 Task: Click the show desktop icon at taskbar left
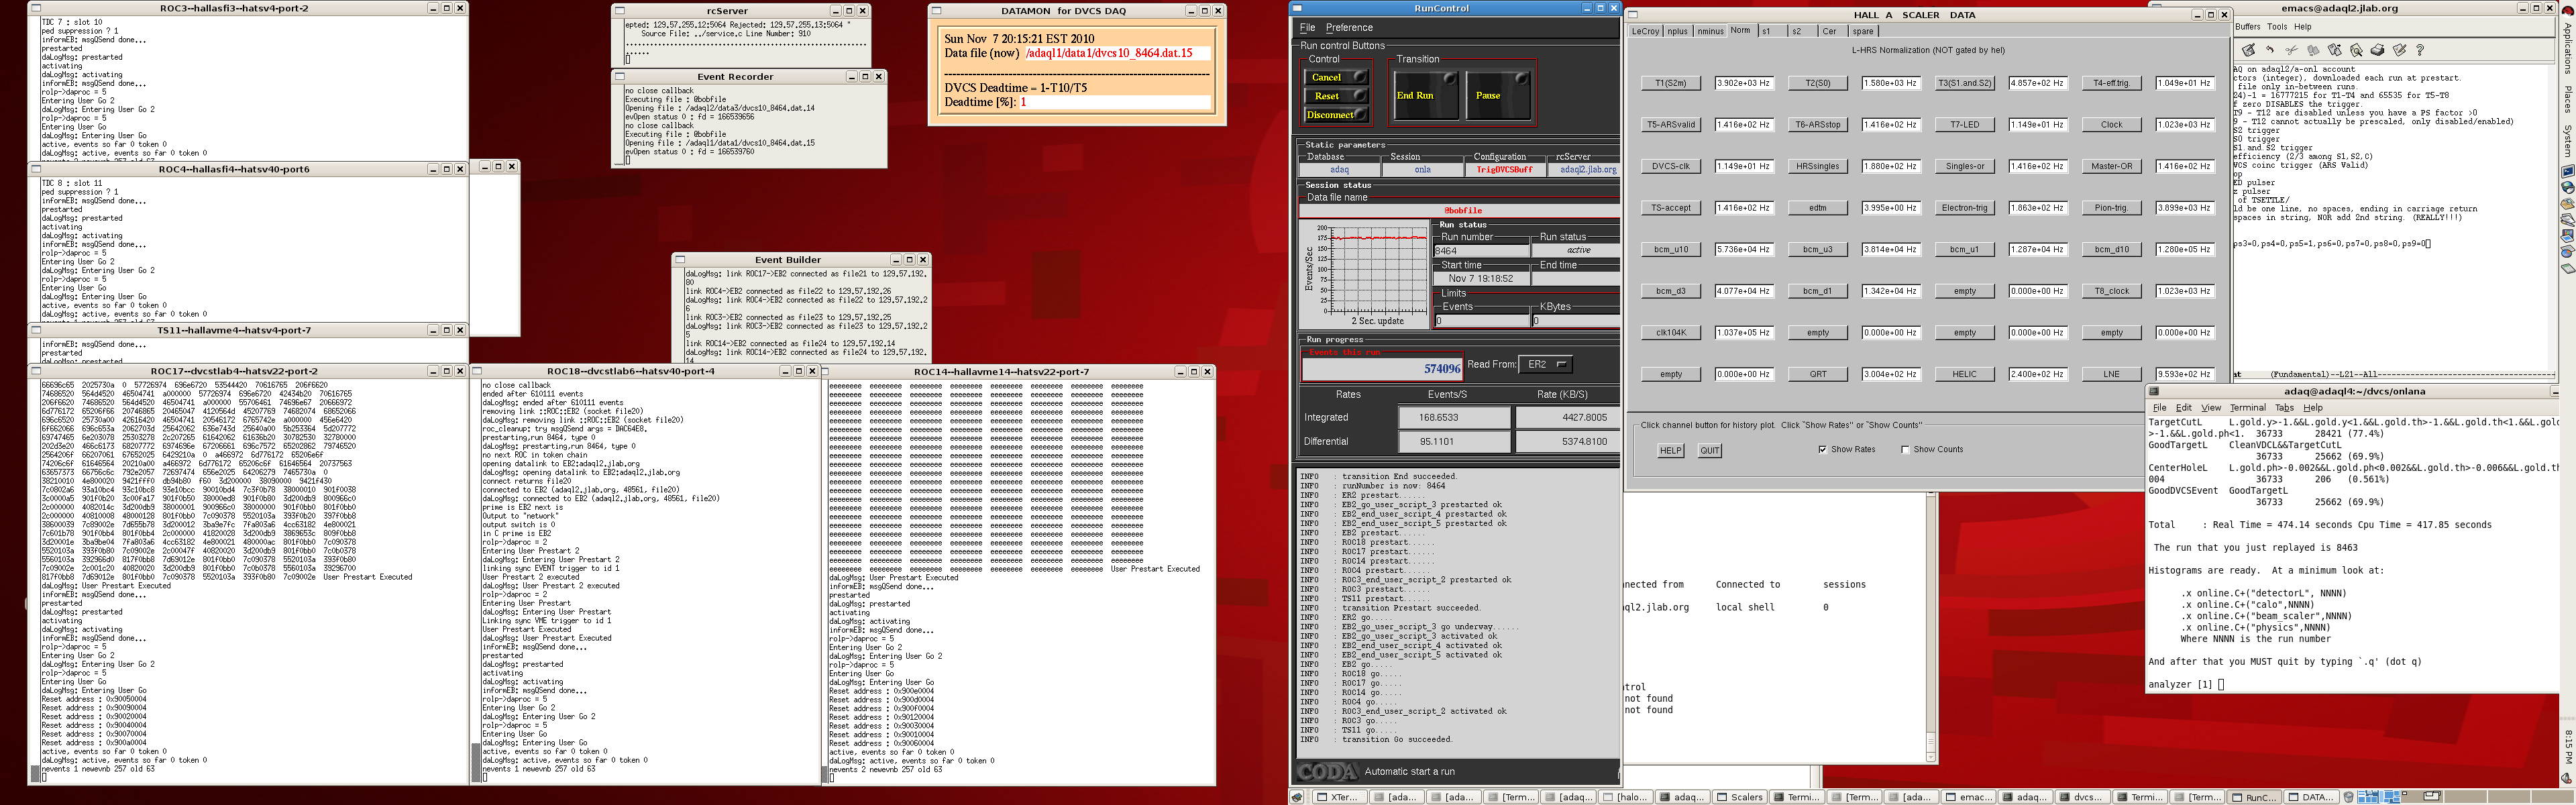[1297, 797]
